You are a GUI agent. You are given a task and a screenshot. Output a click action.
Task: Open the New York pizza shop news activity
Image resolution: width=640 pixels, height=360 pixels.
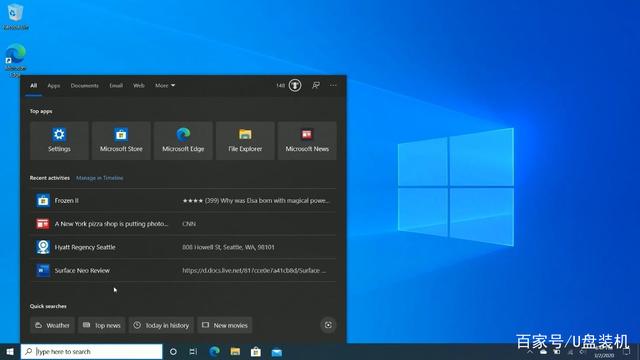click(183, 224)
